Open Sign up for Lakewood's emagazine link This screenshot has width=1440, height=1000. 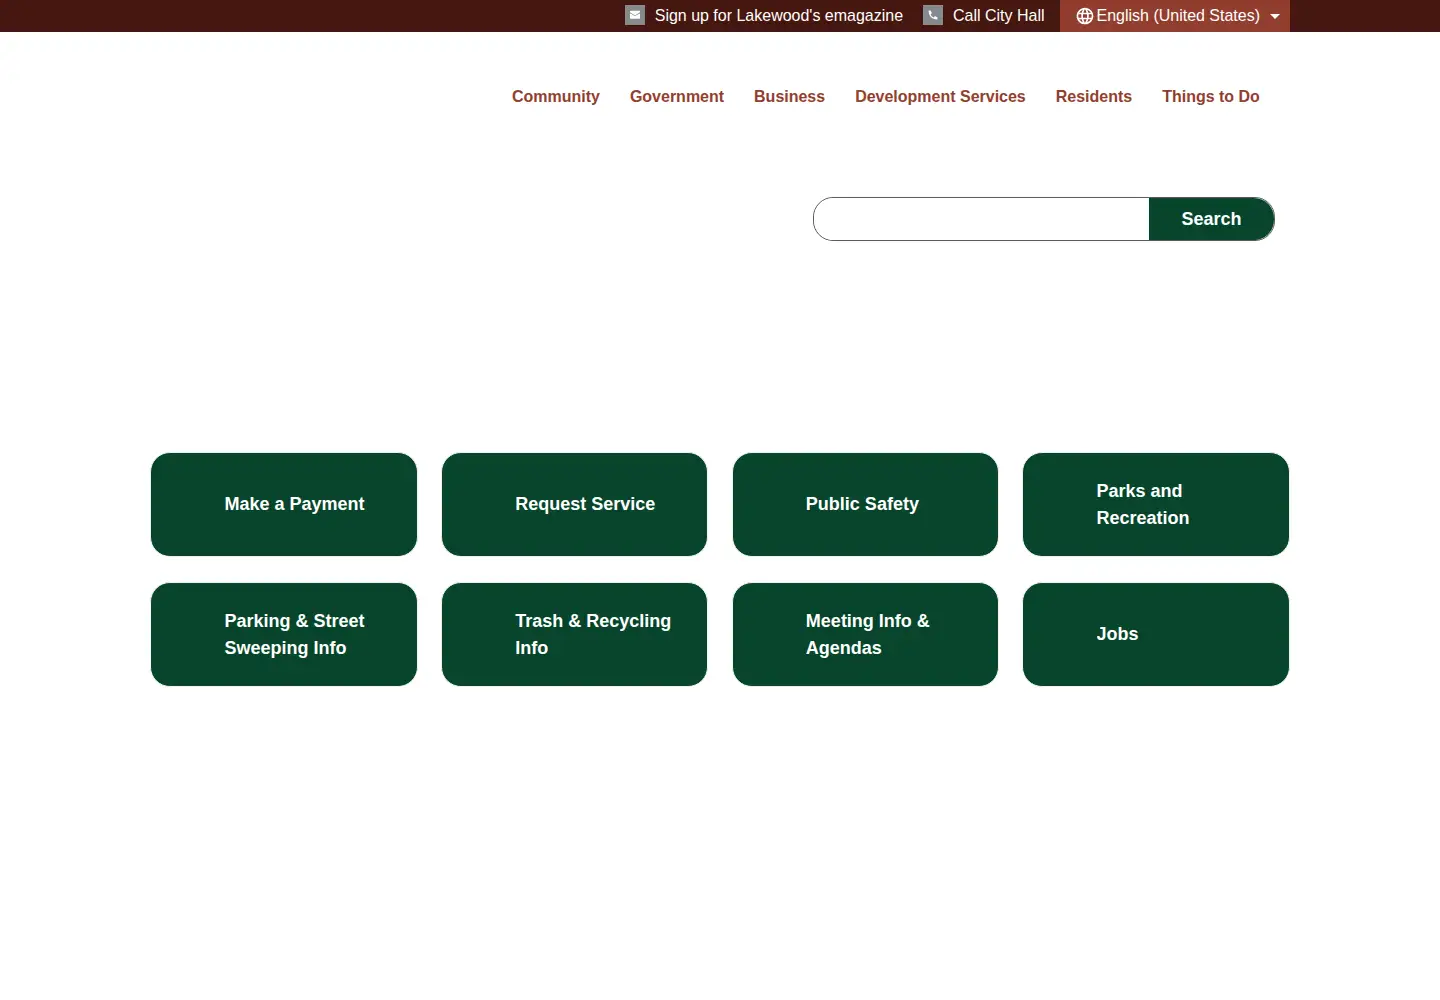point(778,15)
